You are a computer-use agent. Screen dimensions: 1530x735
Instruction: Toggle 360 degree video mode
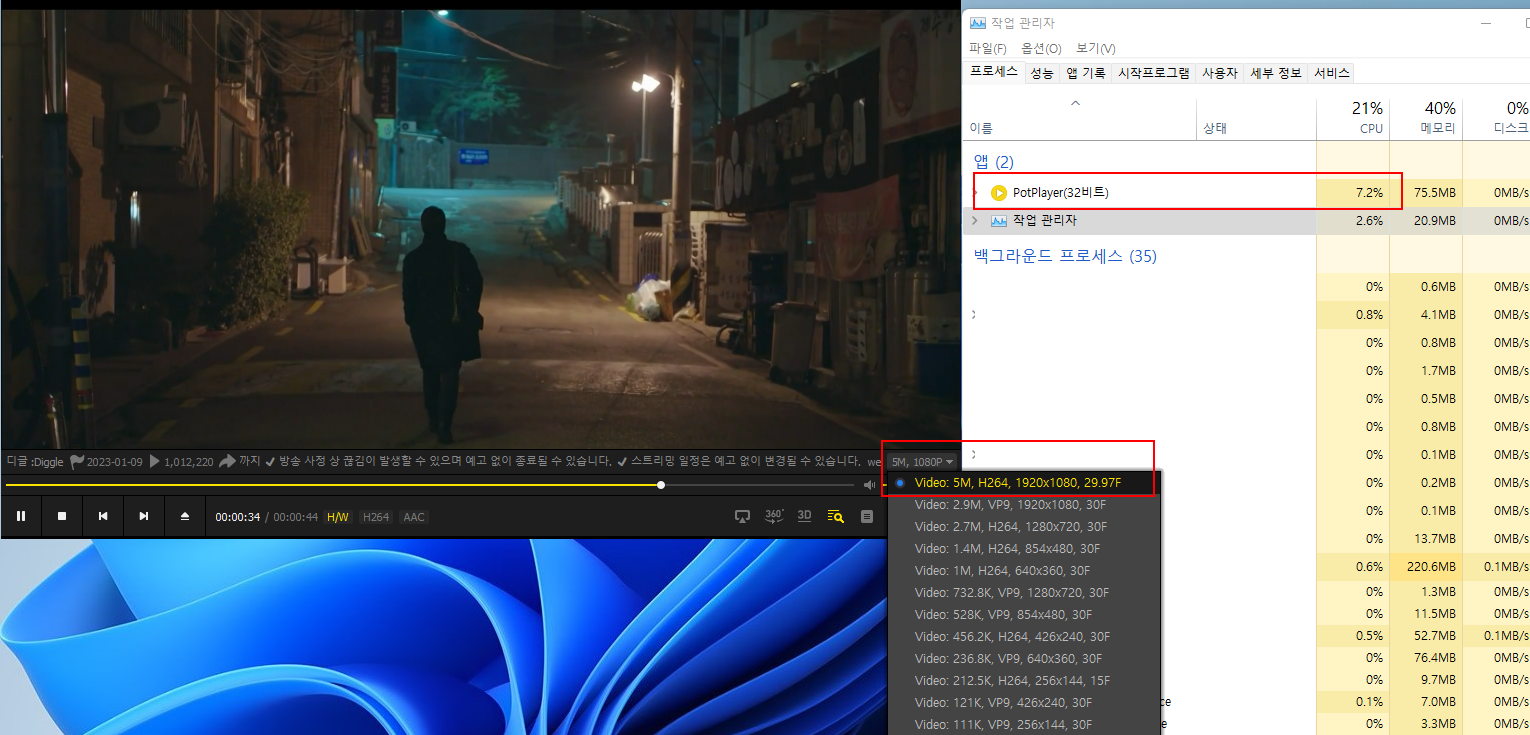pos(774,516)
